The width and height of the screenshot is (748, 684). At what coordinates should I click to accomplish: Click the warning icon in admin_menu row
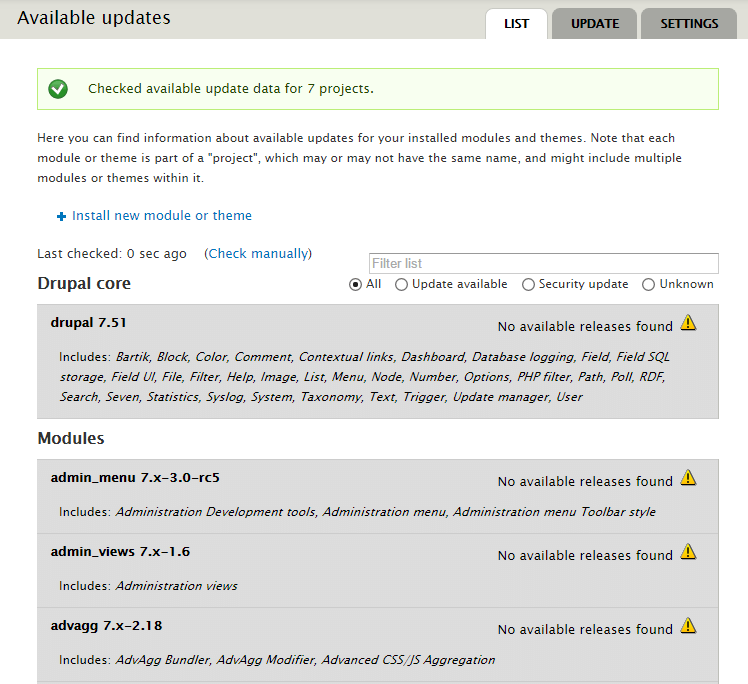(688, 478)
